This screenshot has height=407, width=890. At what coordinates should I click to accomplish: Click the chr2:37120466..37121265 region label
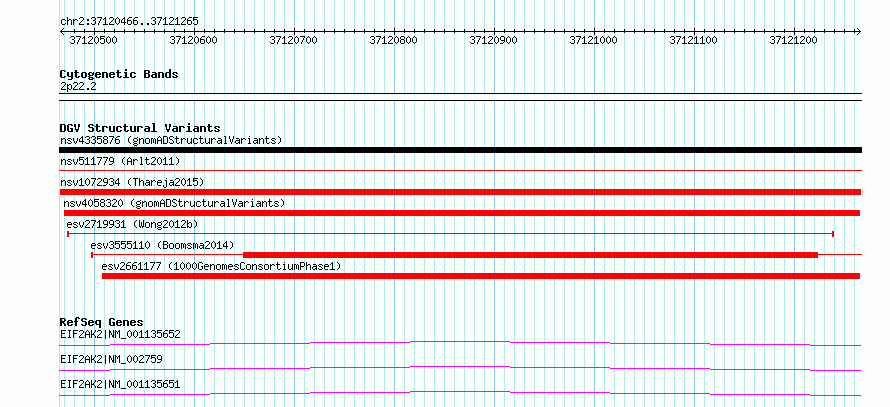coord(129,22)
